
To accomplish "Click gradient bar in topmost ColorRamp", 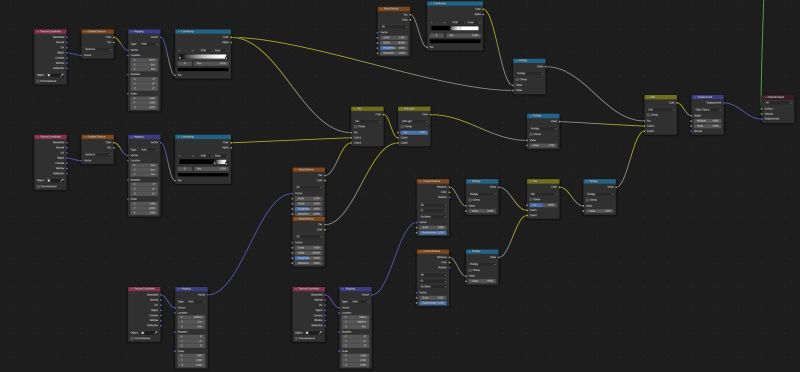I will click(455, 29).
